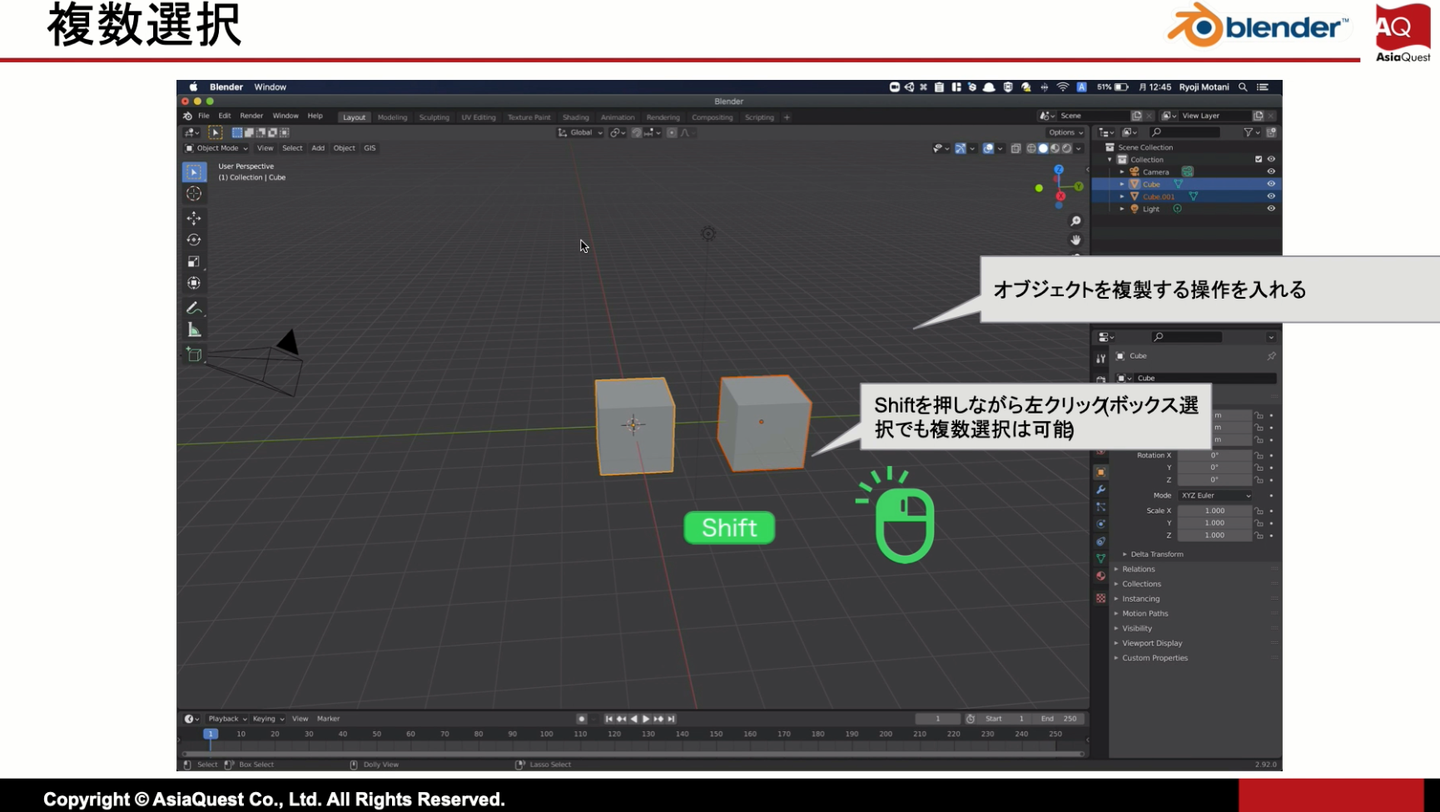Toggle visibility of the Light object
Screen dimensions: 1440x812
pos(1271,209)
